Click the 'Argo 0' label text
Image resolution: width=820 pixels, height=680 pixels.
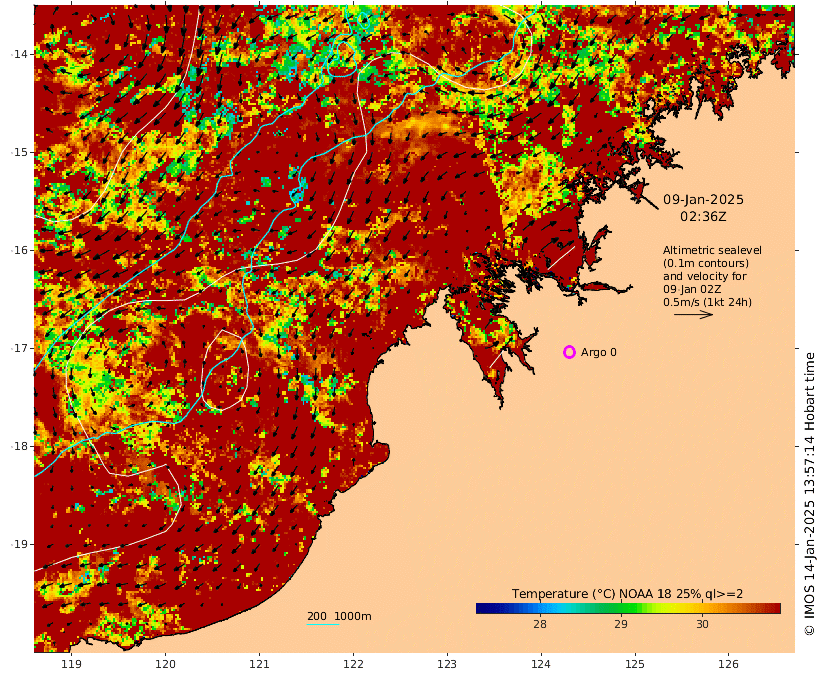coord(599,353)
